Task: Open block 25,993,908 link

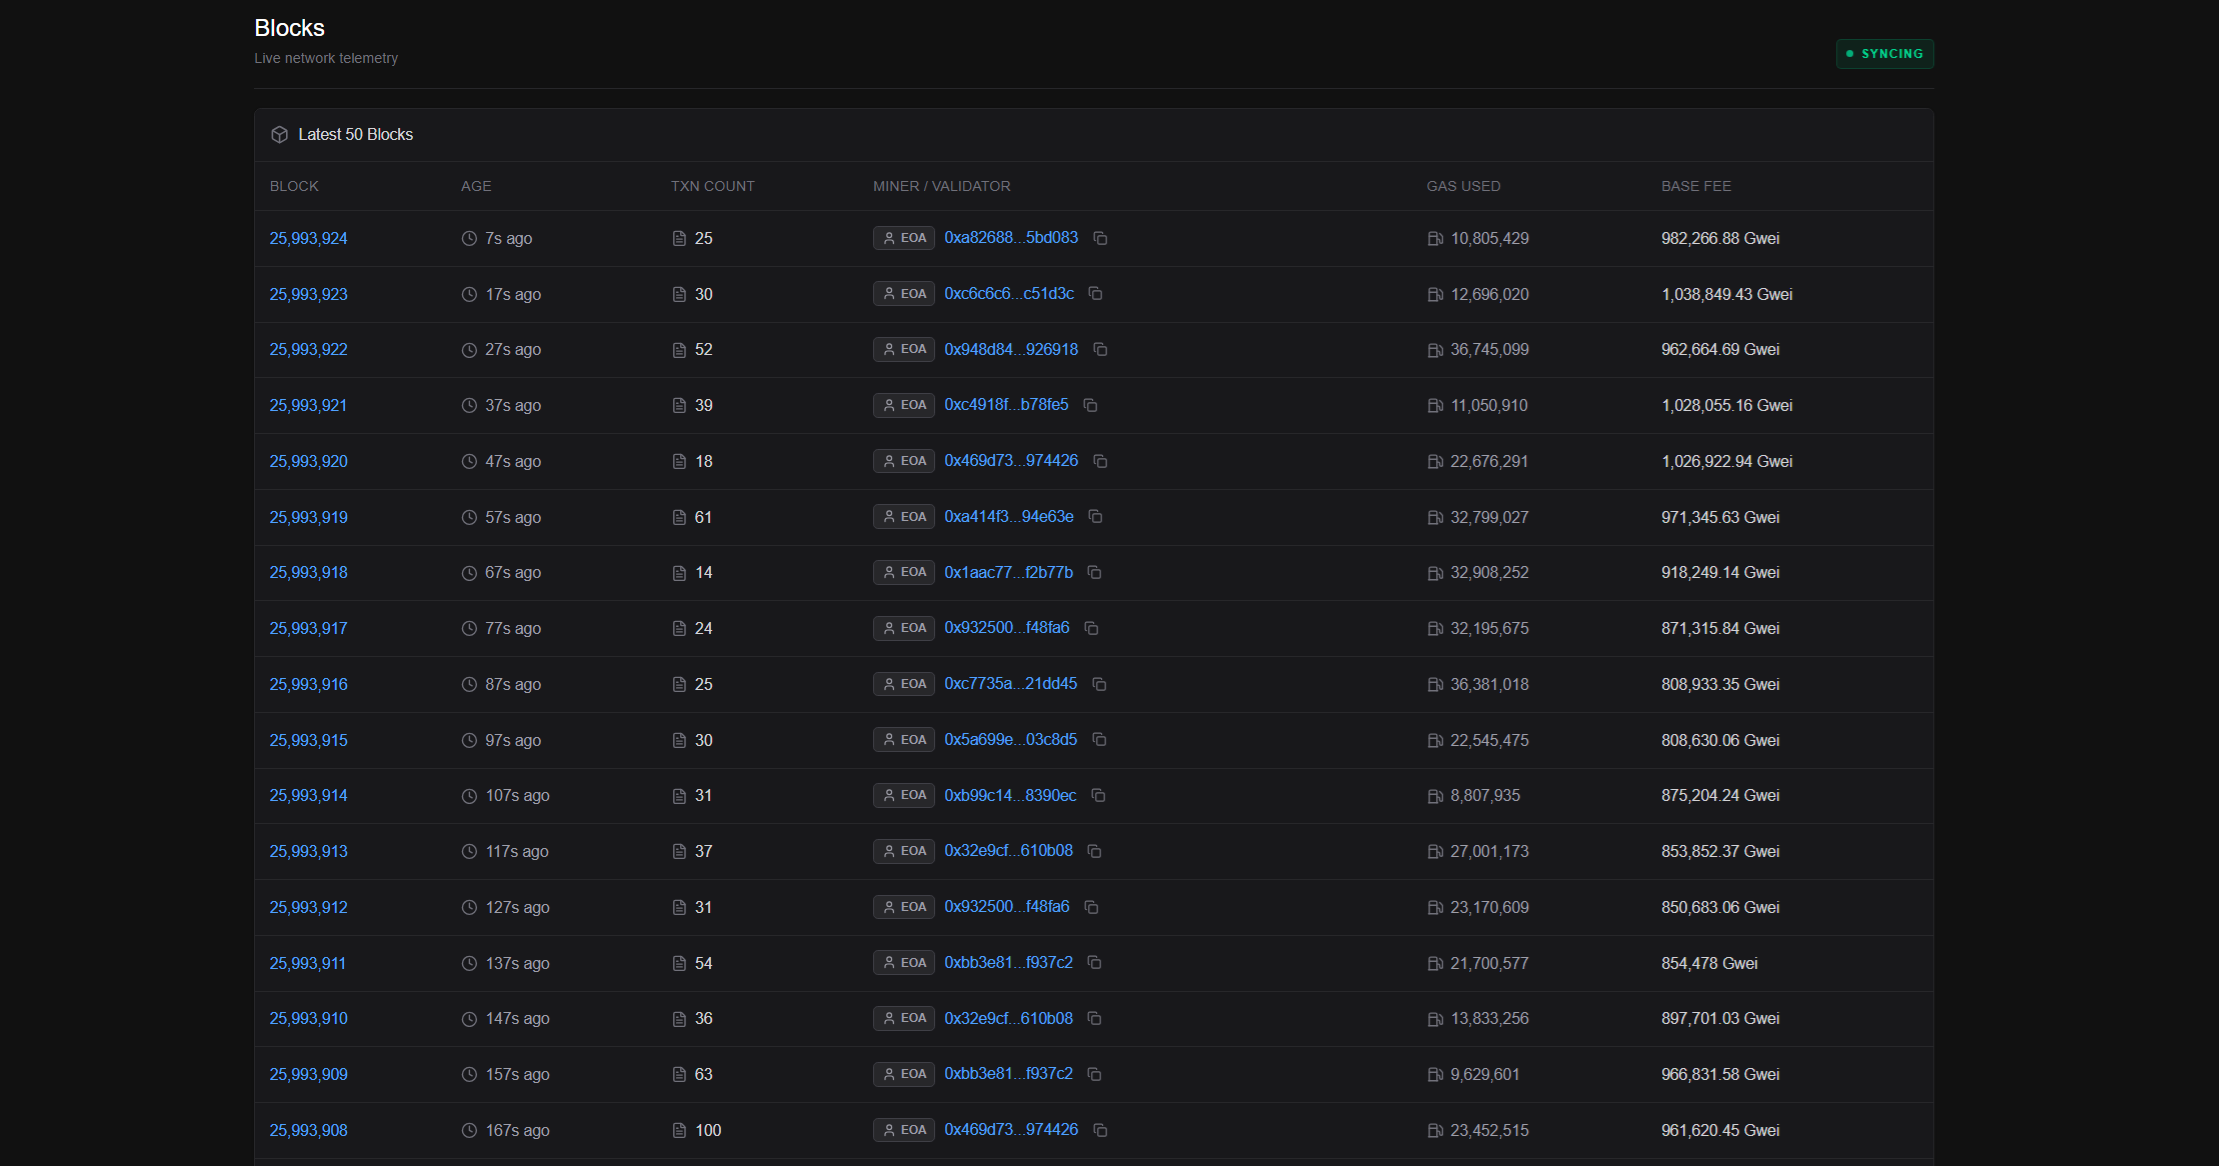Action: 308,1131
